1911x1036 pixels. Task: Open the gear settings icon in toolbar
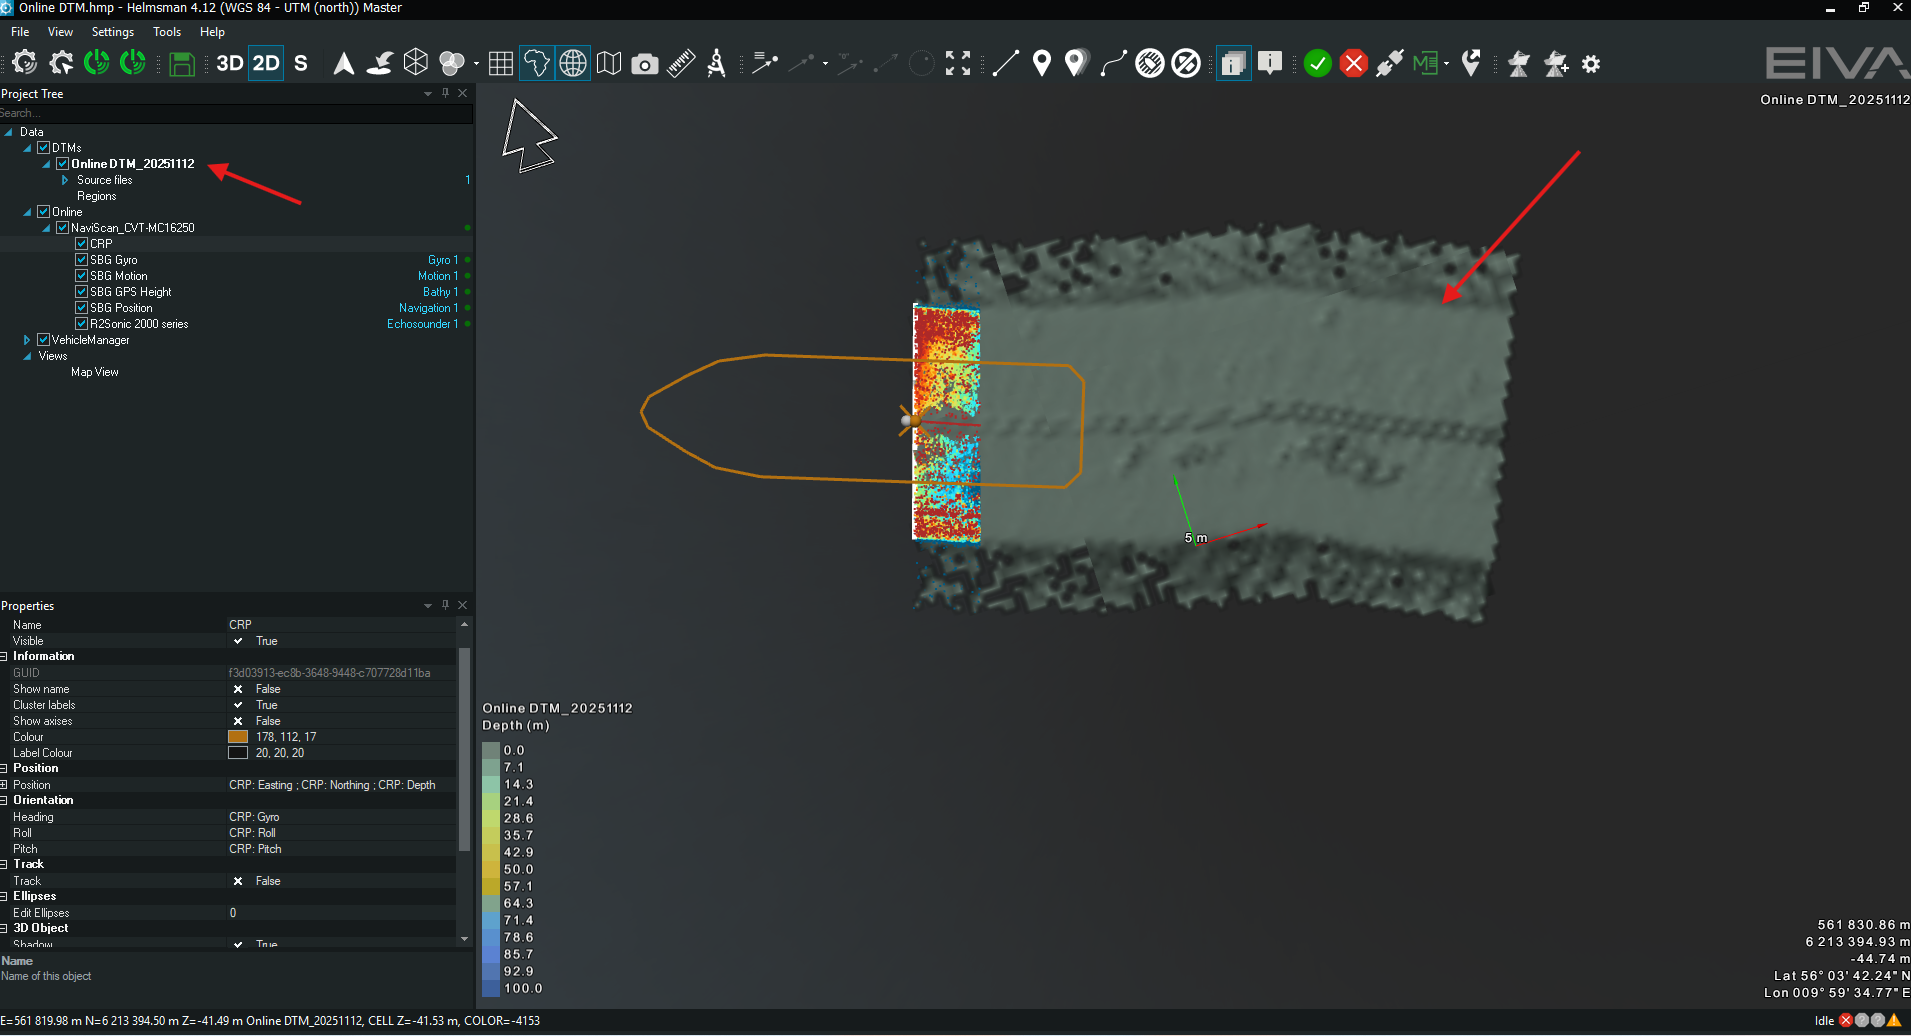tap(1591, 64)
